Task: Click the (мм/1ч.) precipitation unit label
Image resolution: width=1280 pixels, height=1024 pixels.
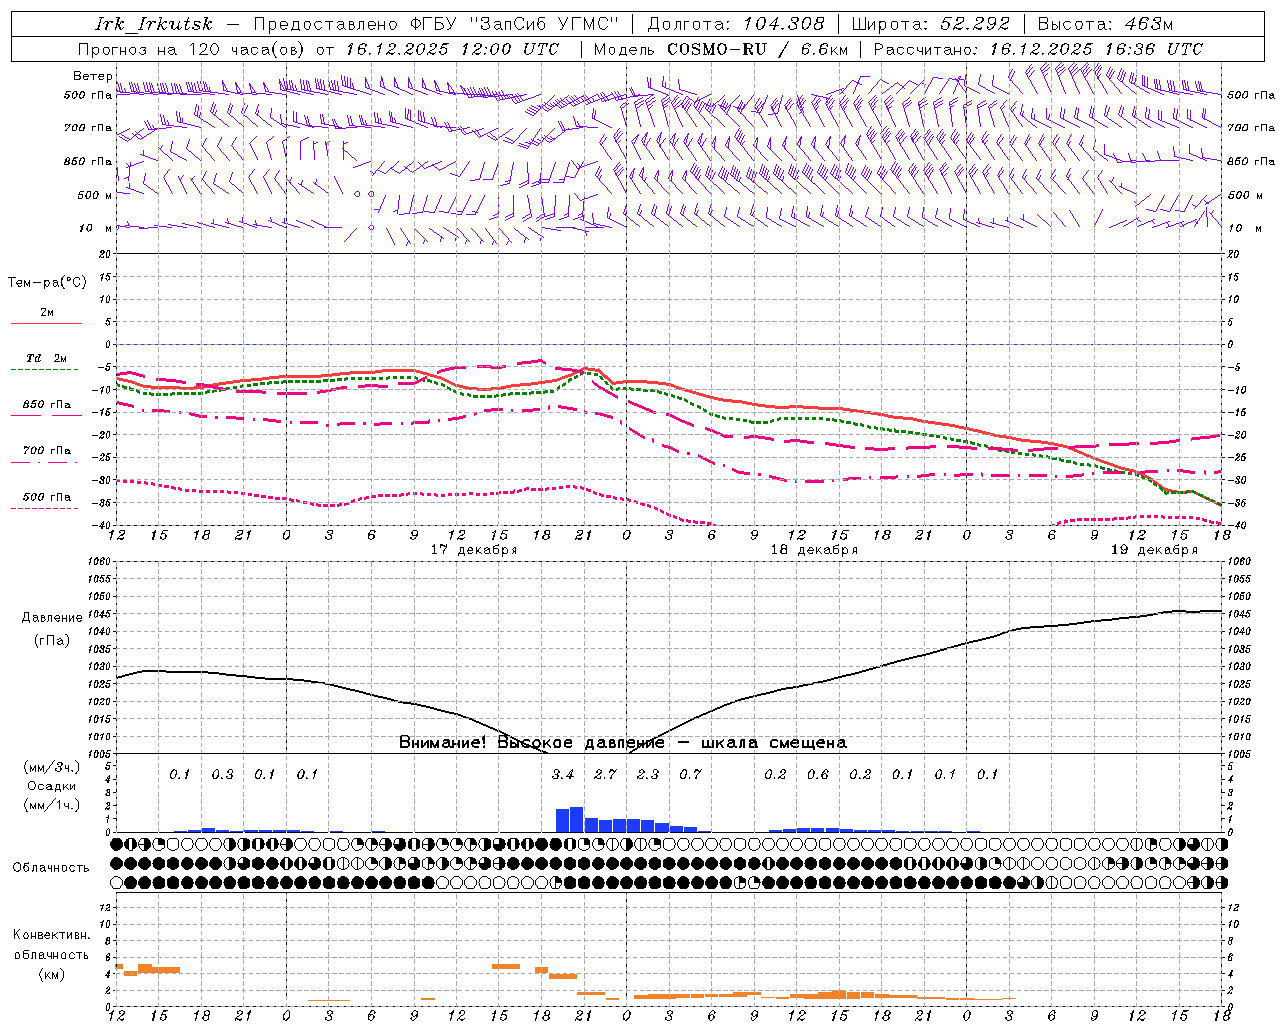Action: pos(52,805)
